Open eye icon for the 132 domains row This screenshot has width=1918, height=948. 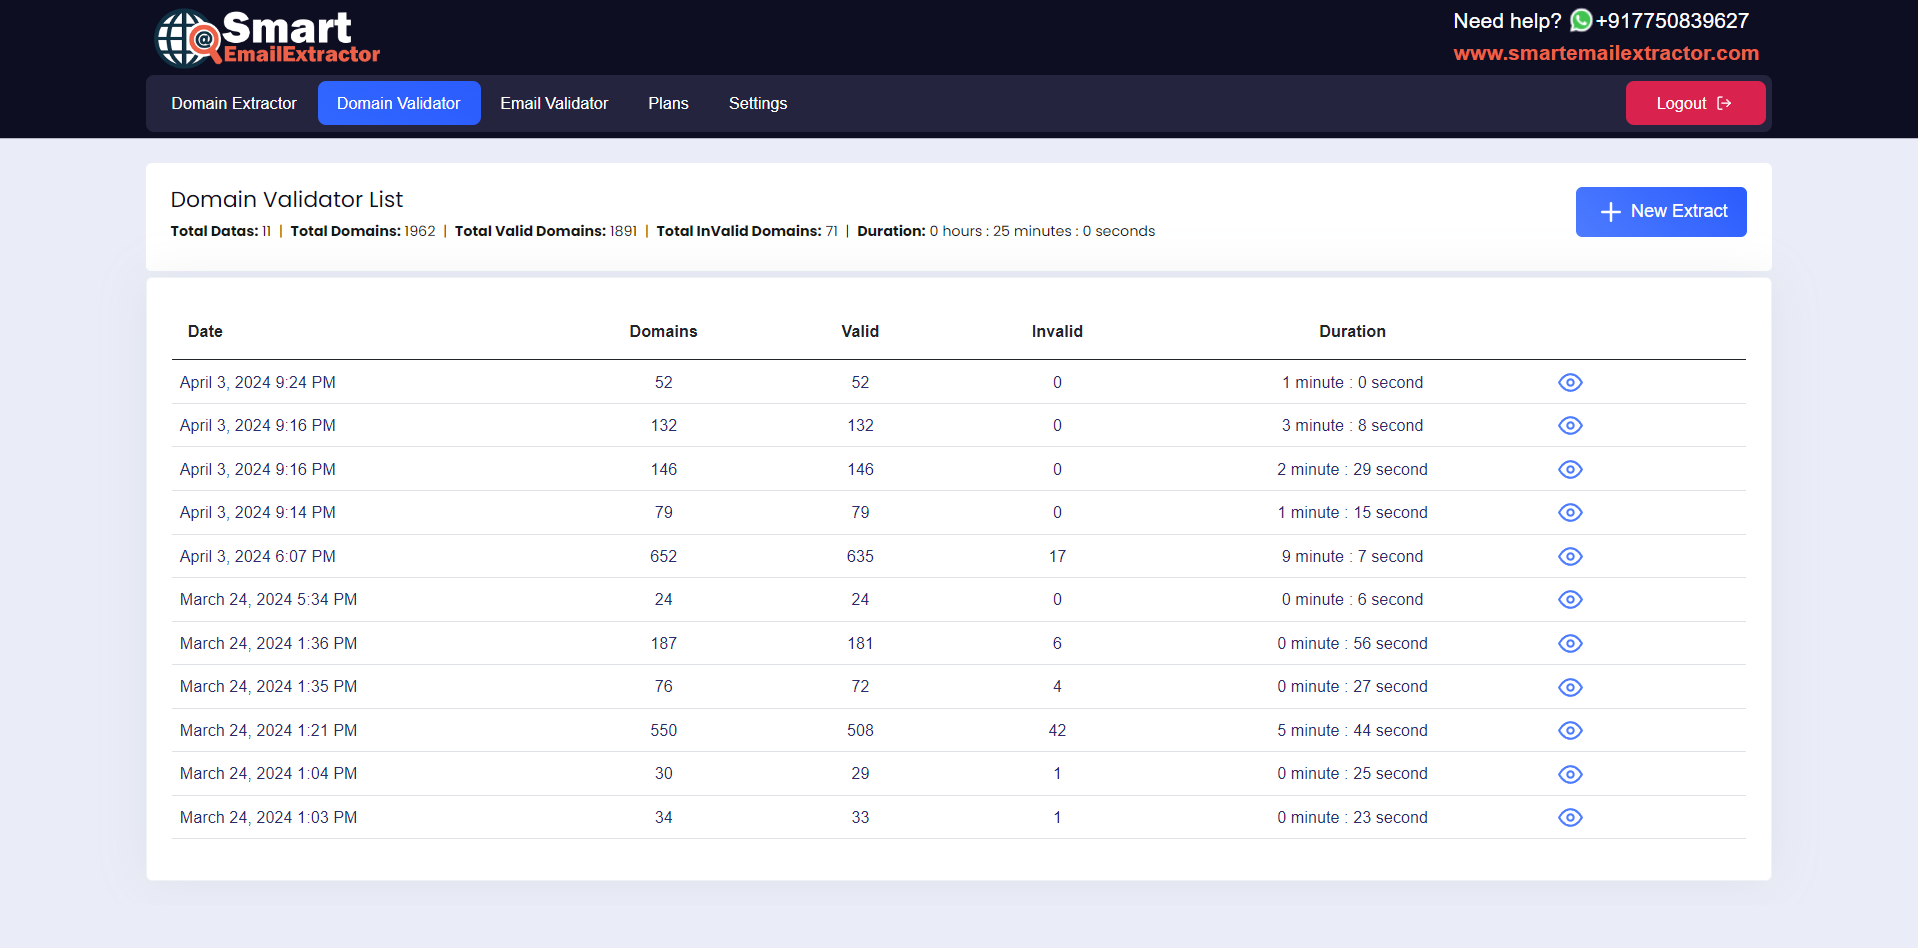1570,425
